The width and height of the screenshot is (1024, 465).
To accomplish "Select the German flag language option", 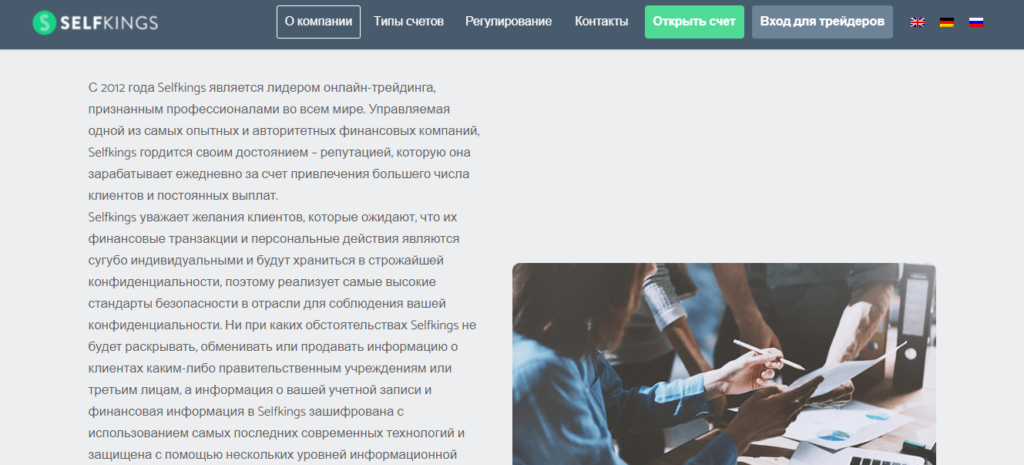I will tap(947, 22).
